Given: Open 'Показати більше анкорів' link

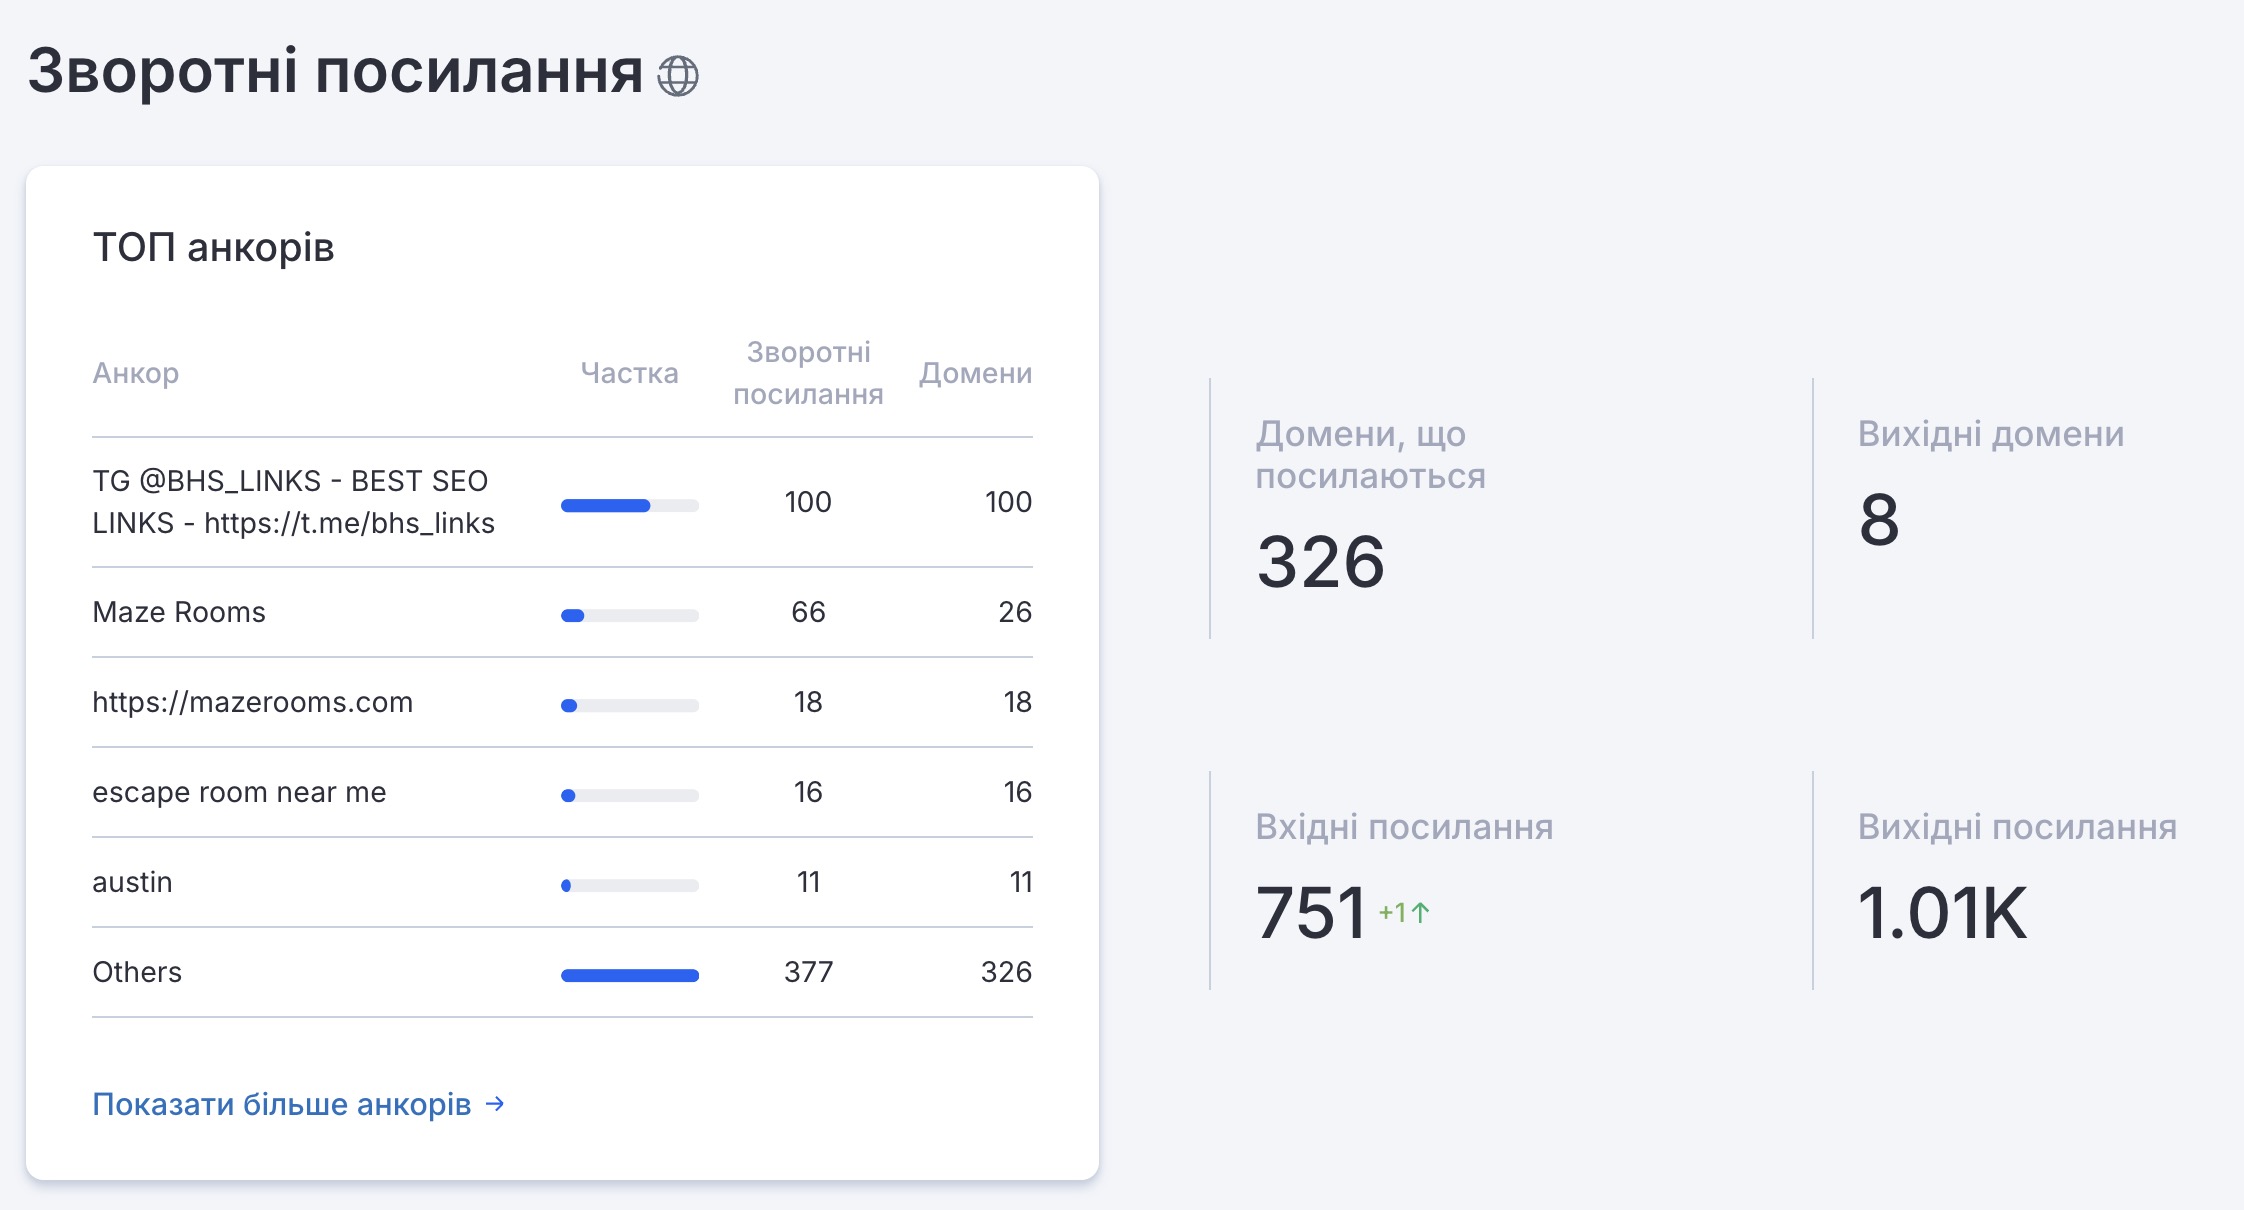Looking at the screenshot, I should tap(281, 1104).
